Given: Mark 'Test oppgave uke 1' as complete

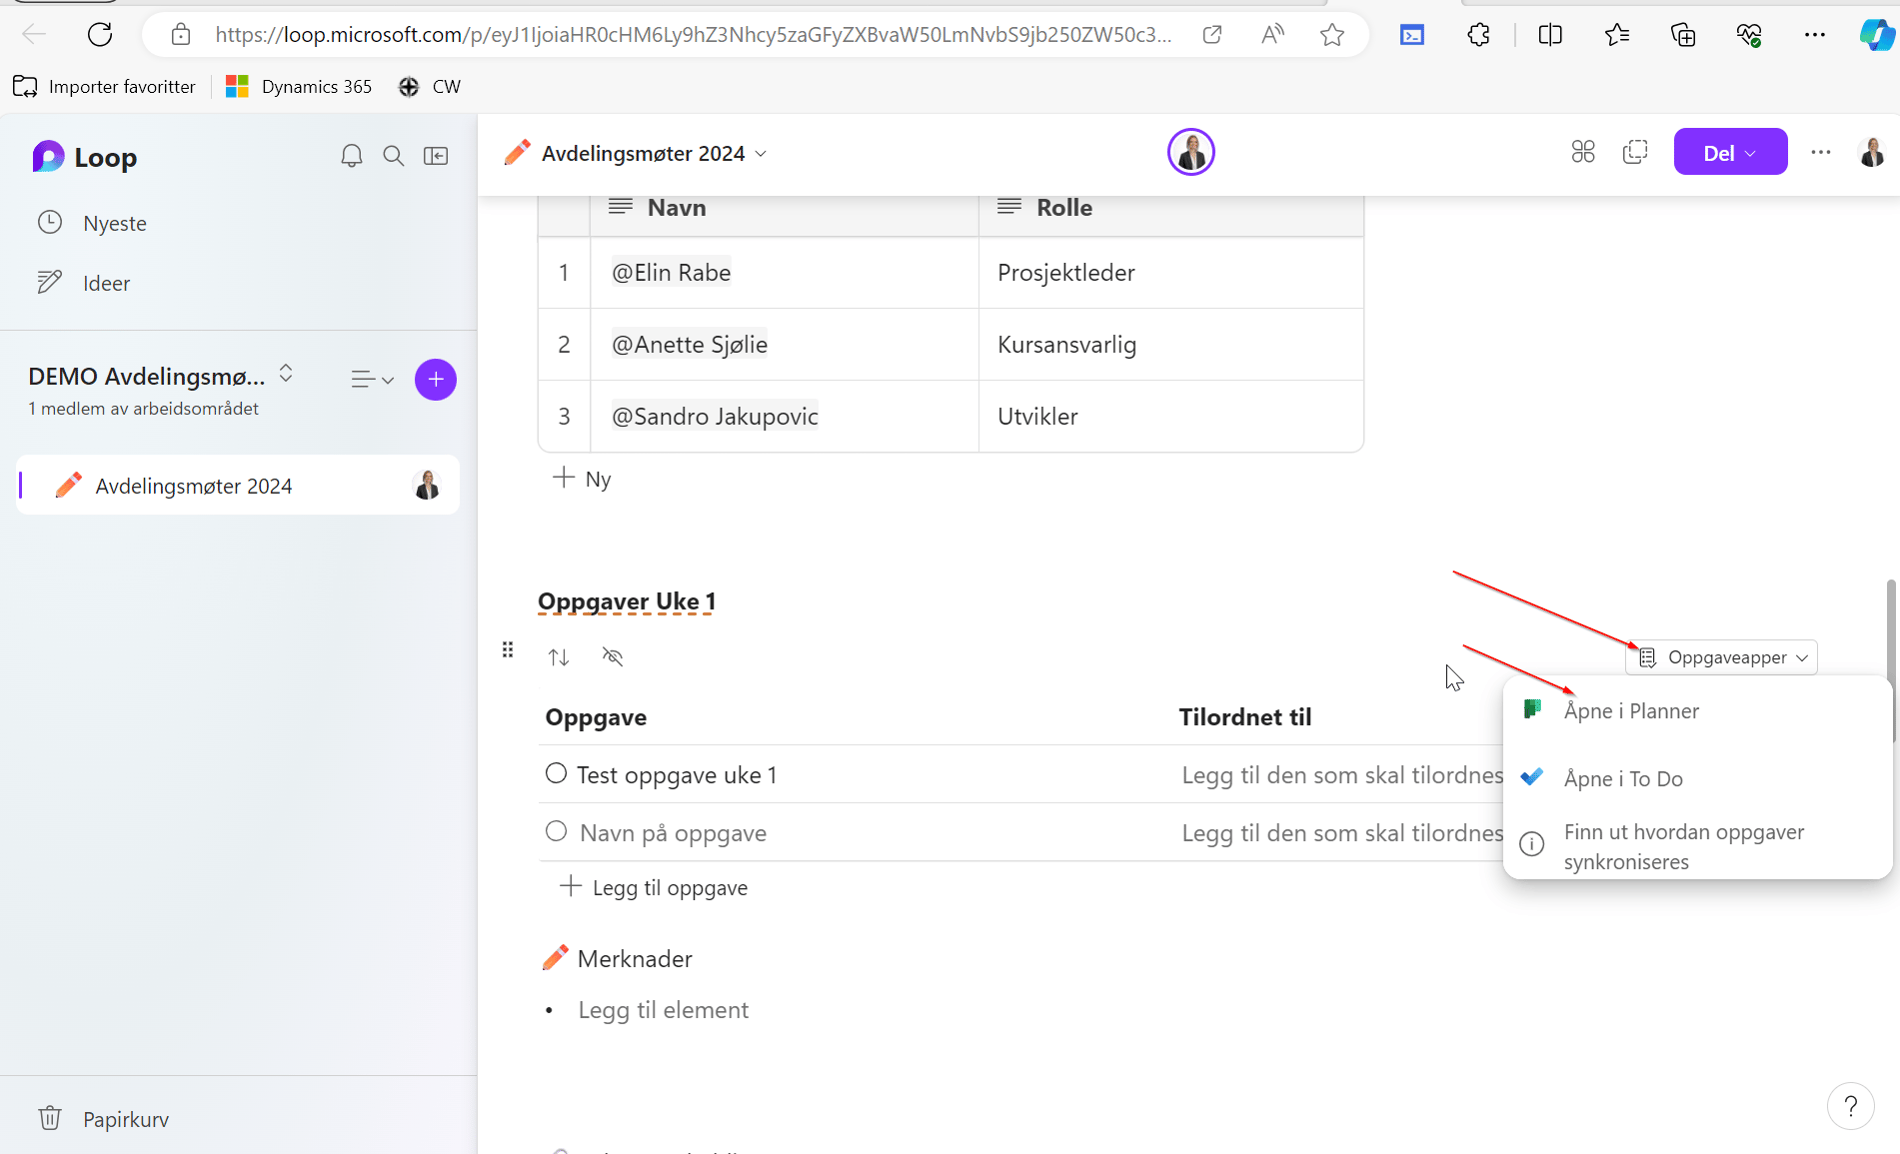Looking at the screenshot, I should tap(556, 773).
